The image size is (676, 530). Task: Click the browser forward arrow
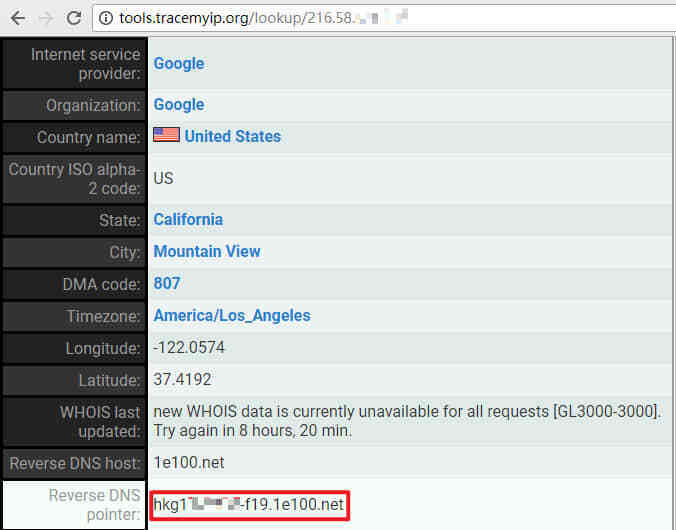click(46, 18)
